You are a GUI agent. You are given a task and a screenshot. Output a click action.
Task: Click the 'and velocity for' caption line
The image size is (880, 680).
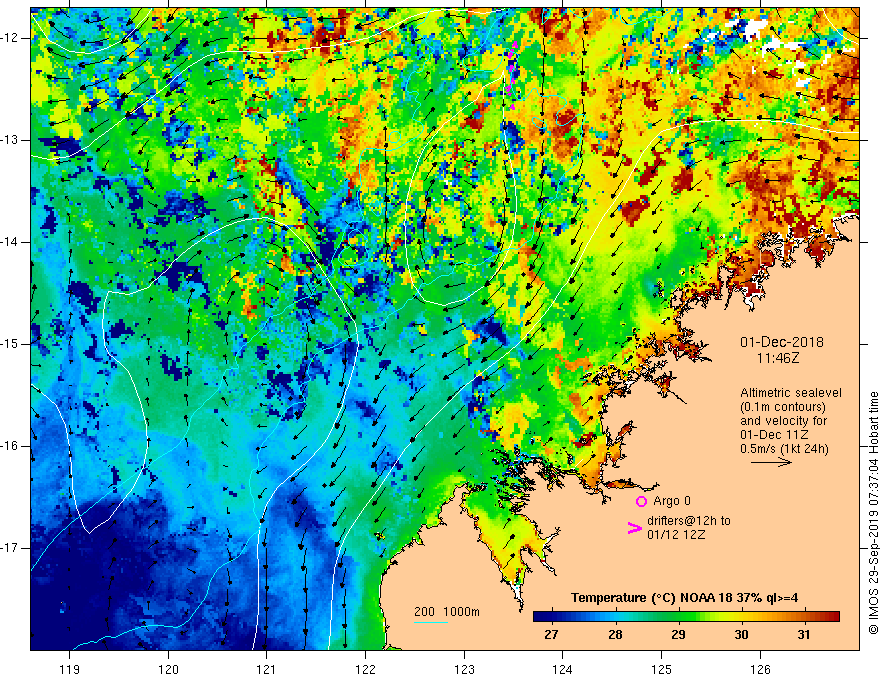783,421
